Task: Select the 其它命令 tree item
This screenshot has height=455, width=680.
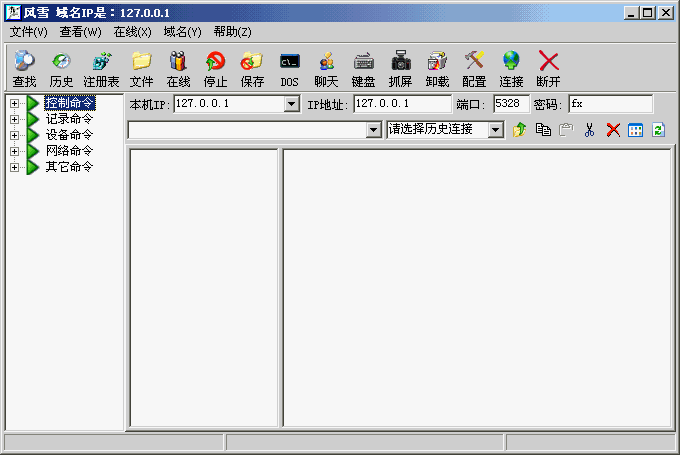Action: pos(69,167)
